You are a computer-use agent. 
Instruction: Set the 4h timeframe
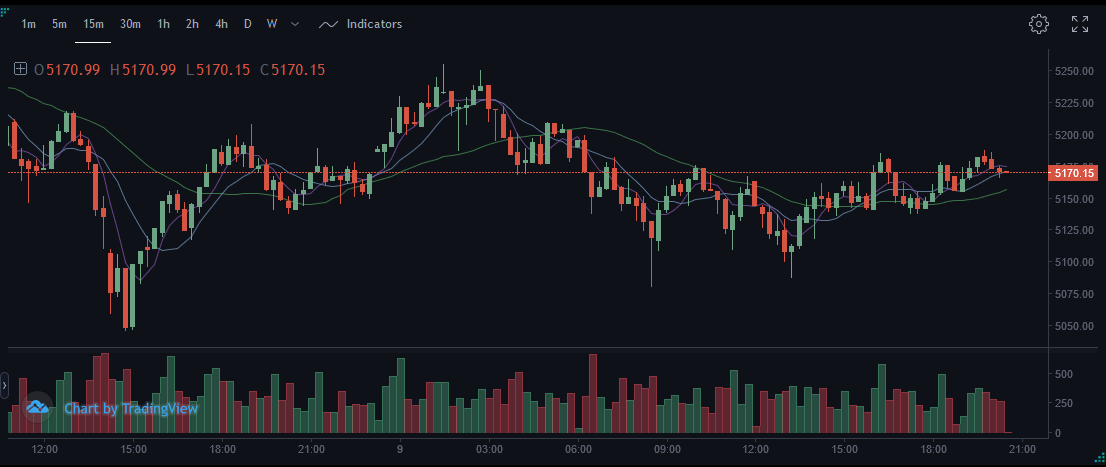click(221, 24)
